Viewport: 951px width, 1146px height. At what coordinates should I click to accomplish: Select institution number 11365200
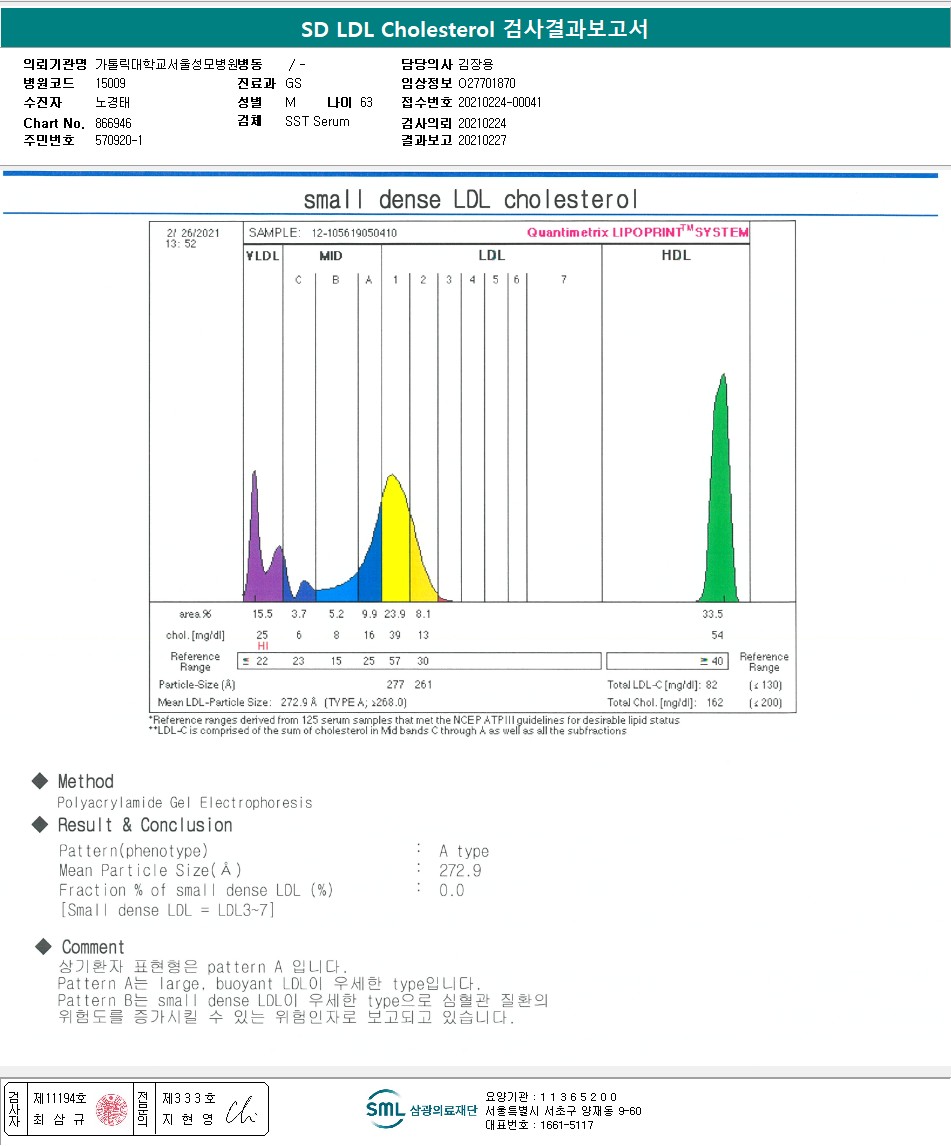(578, 1097)
